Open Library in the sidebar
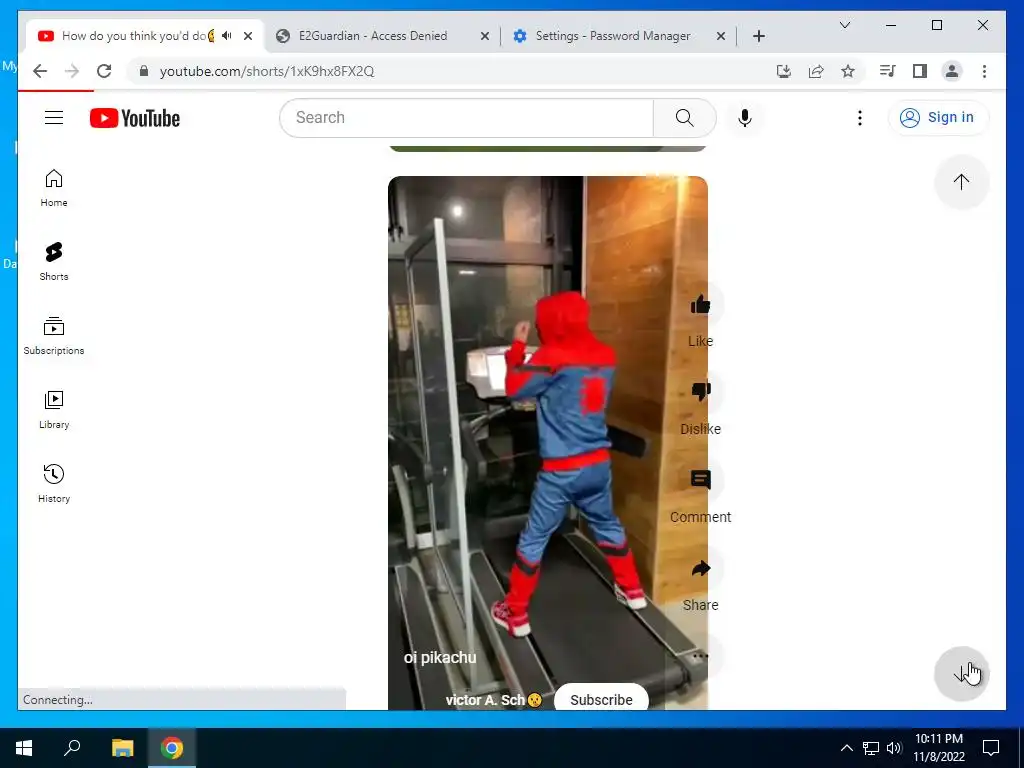The width and height of the screenshot is (1024, 768). [x=54, y=410]
